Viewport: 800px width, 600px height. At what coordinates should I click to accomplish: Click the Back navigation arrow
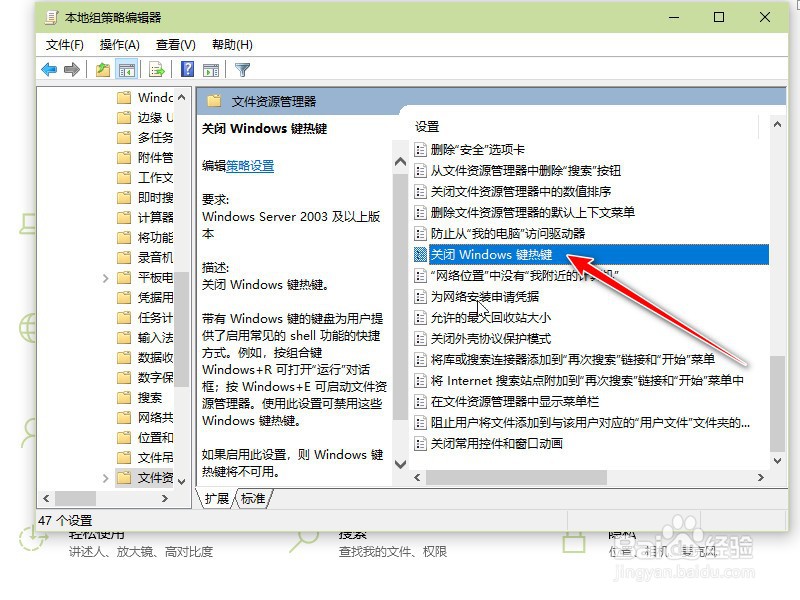pos(47,68)
